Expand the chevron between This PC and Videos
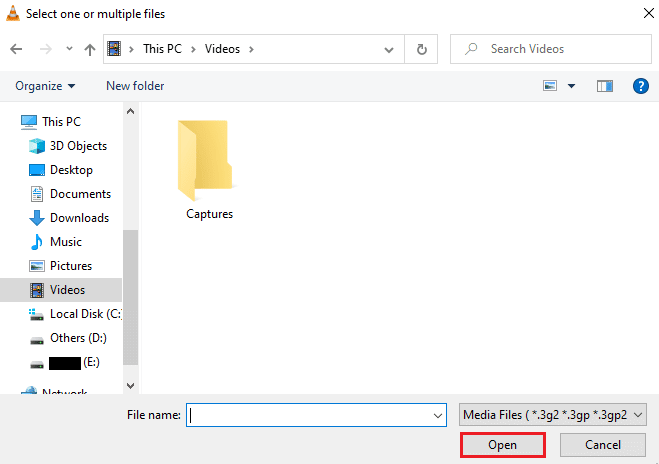Viewport: 659px width, 464px height. coord(193,49)
